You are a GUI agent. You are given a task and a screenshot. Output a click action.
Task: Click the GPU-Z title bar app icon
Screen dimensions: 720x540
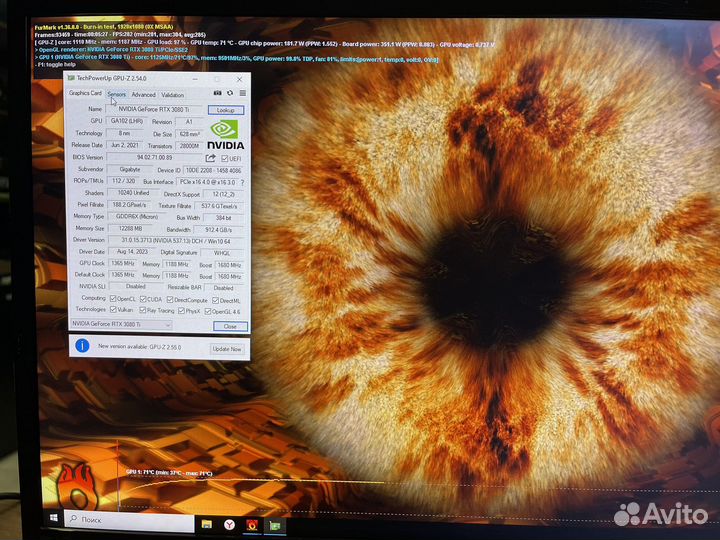pos(71,78)
